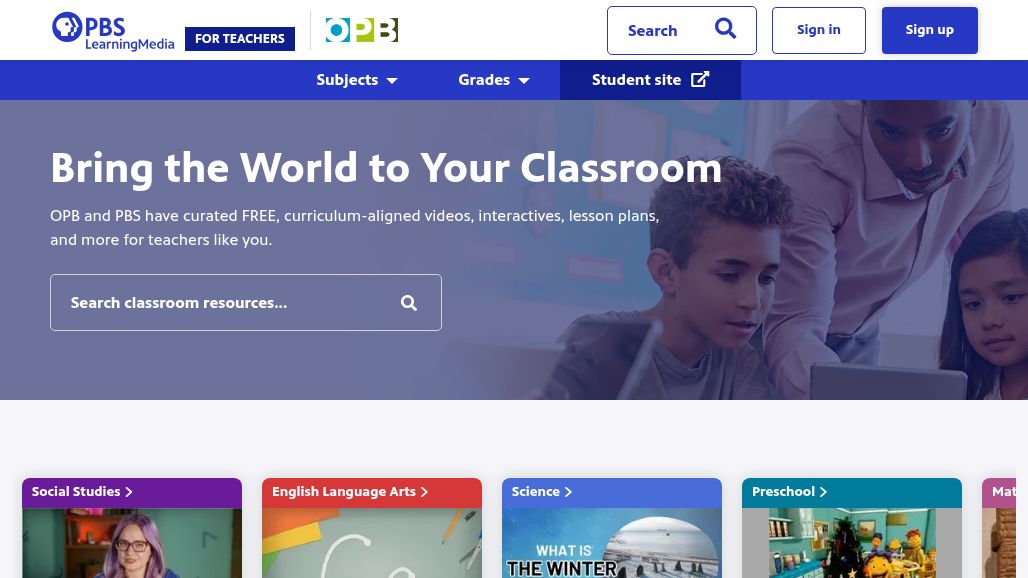This screenshot has width=1028, height=578.
Task: Click the hero search magnifier icon
Action: click(x=409, y=303)
